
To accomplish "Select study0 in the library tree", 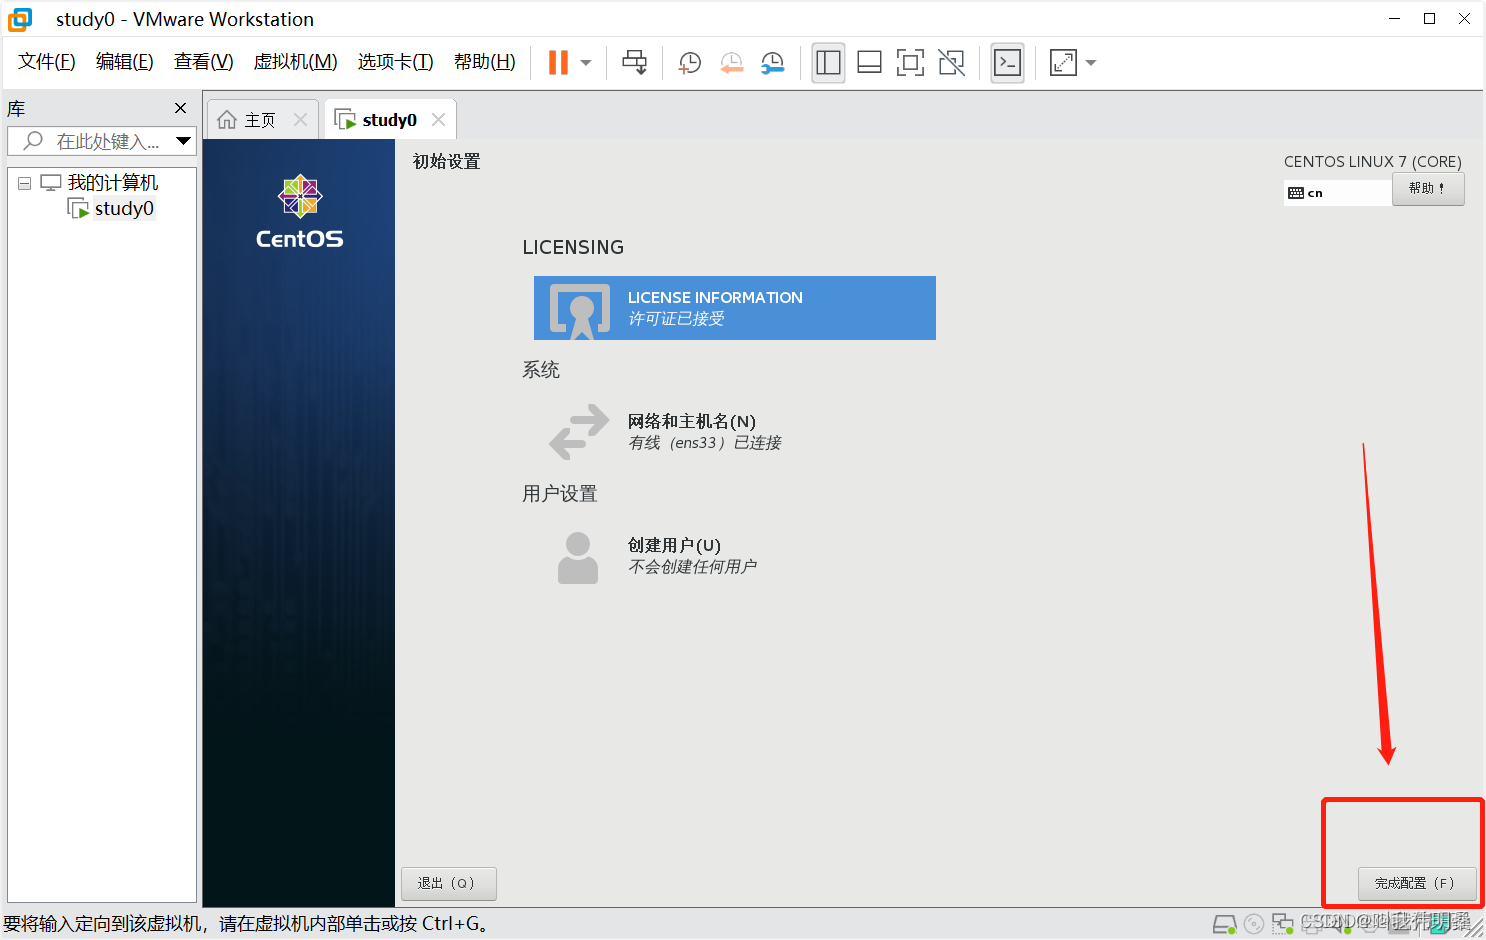I will click(124, 209).
